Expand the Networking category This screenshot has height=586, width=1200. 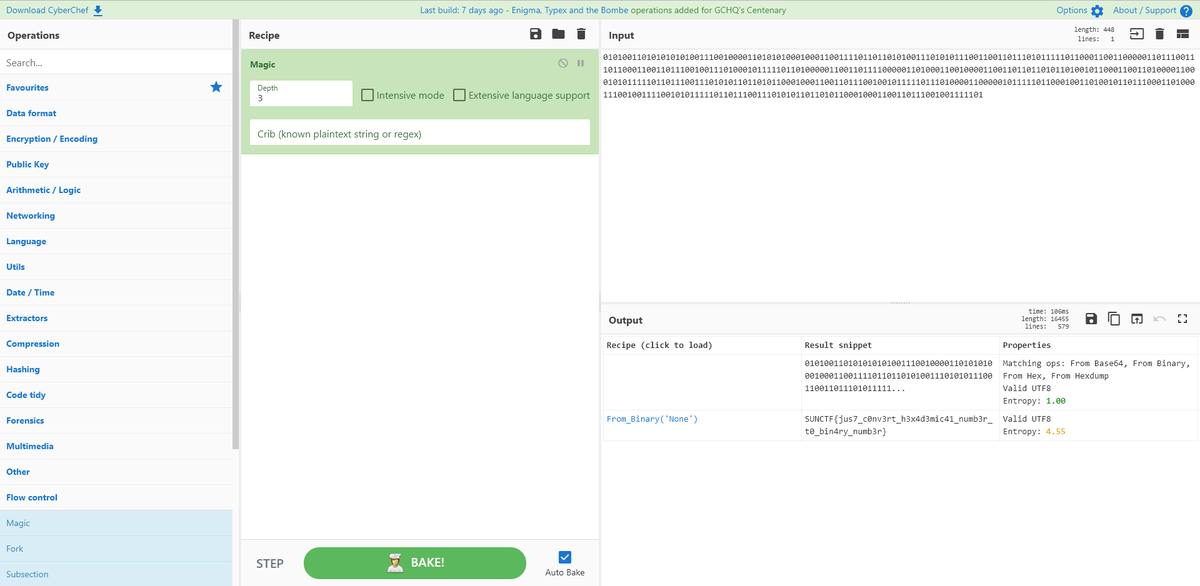(116, 216)
